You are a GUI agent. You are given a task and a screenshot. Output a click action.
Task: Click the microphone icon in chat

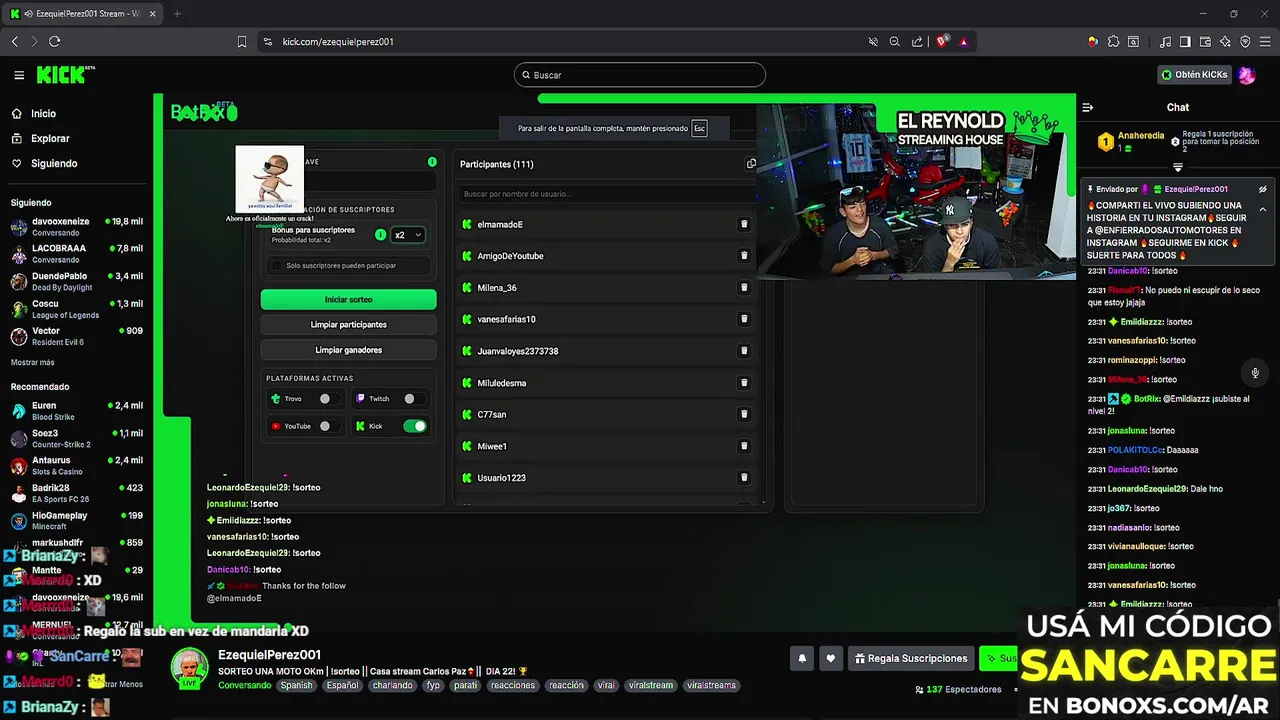[x=1255, y=373]
